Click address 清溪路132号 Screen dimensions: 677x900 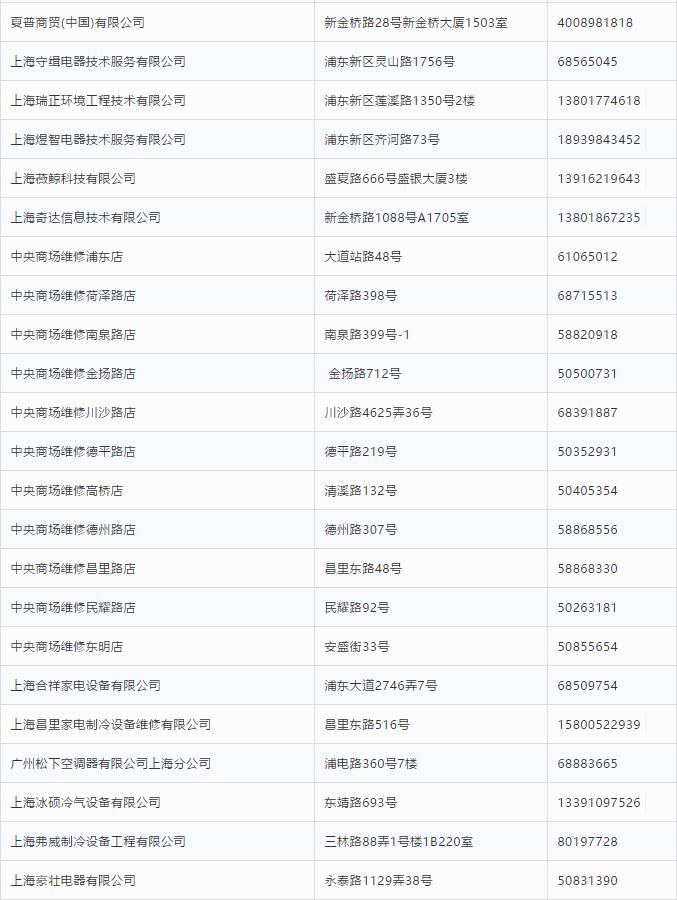click(x=361, y=491)
